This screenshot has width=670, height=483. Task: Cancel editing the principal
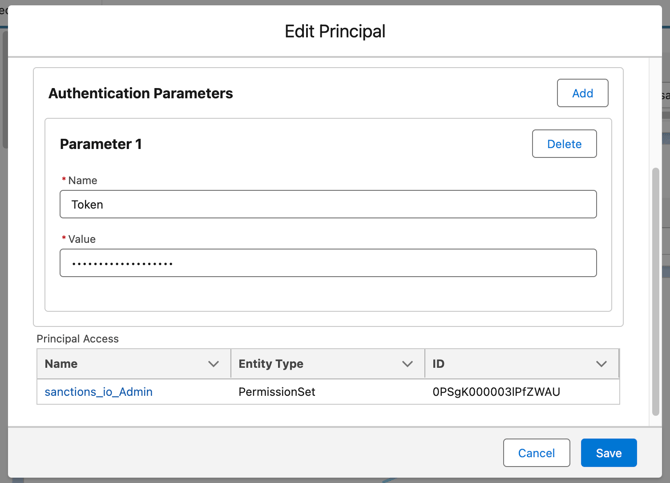tap(536, 453)
